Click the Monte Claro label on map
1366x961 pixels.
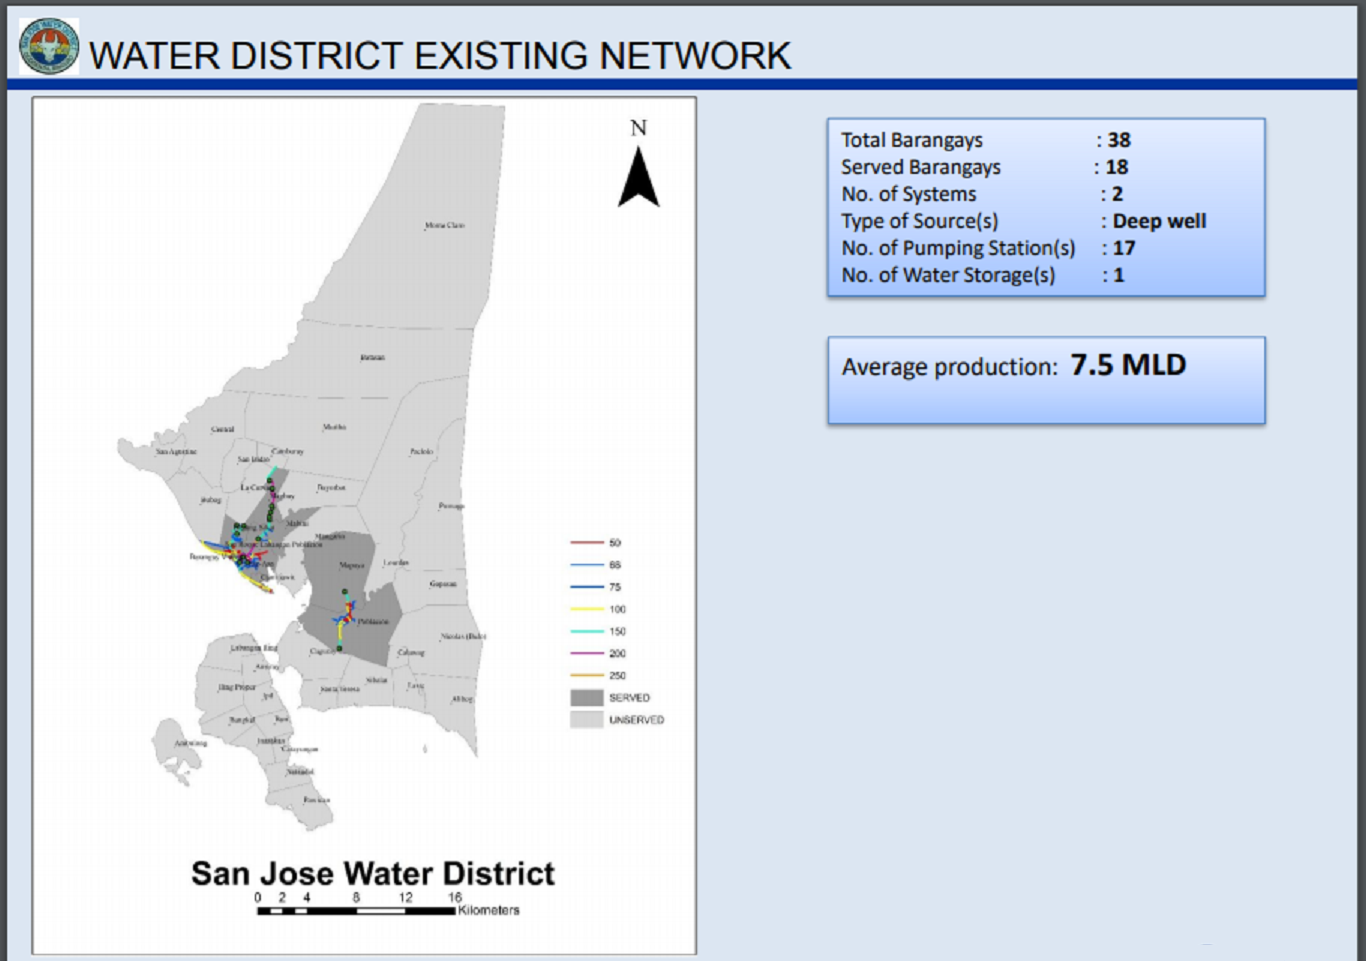(x=445, y=226)
